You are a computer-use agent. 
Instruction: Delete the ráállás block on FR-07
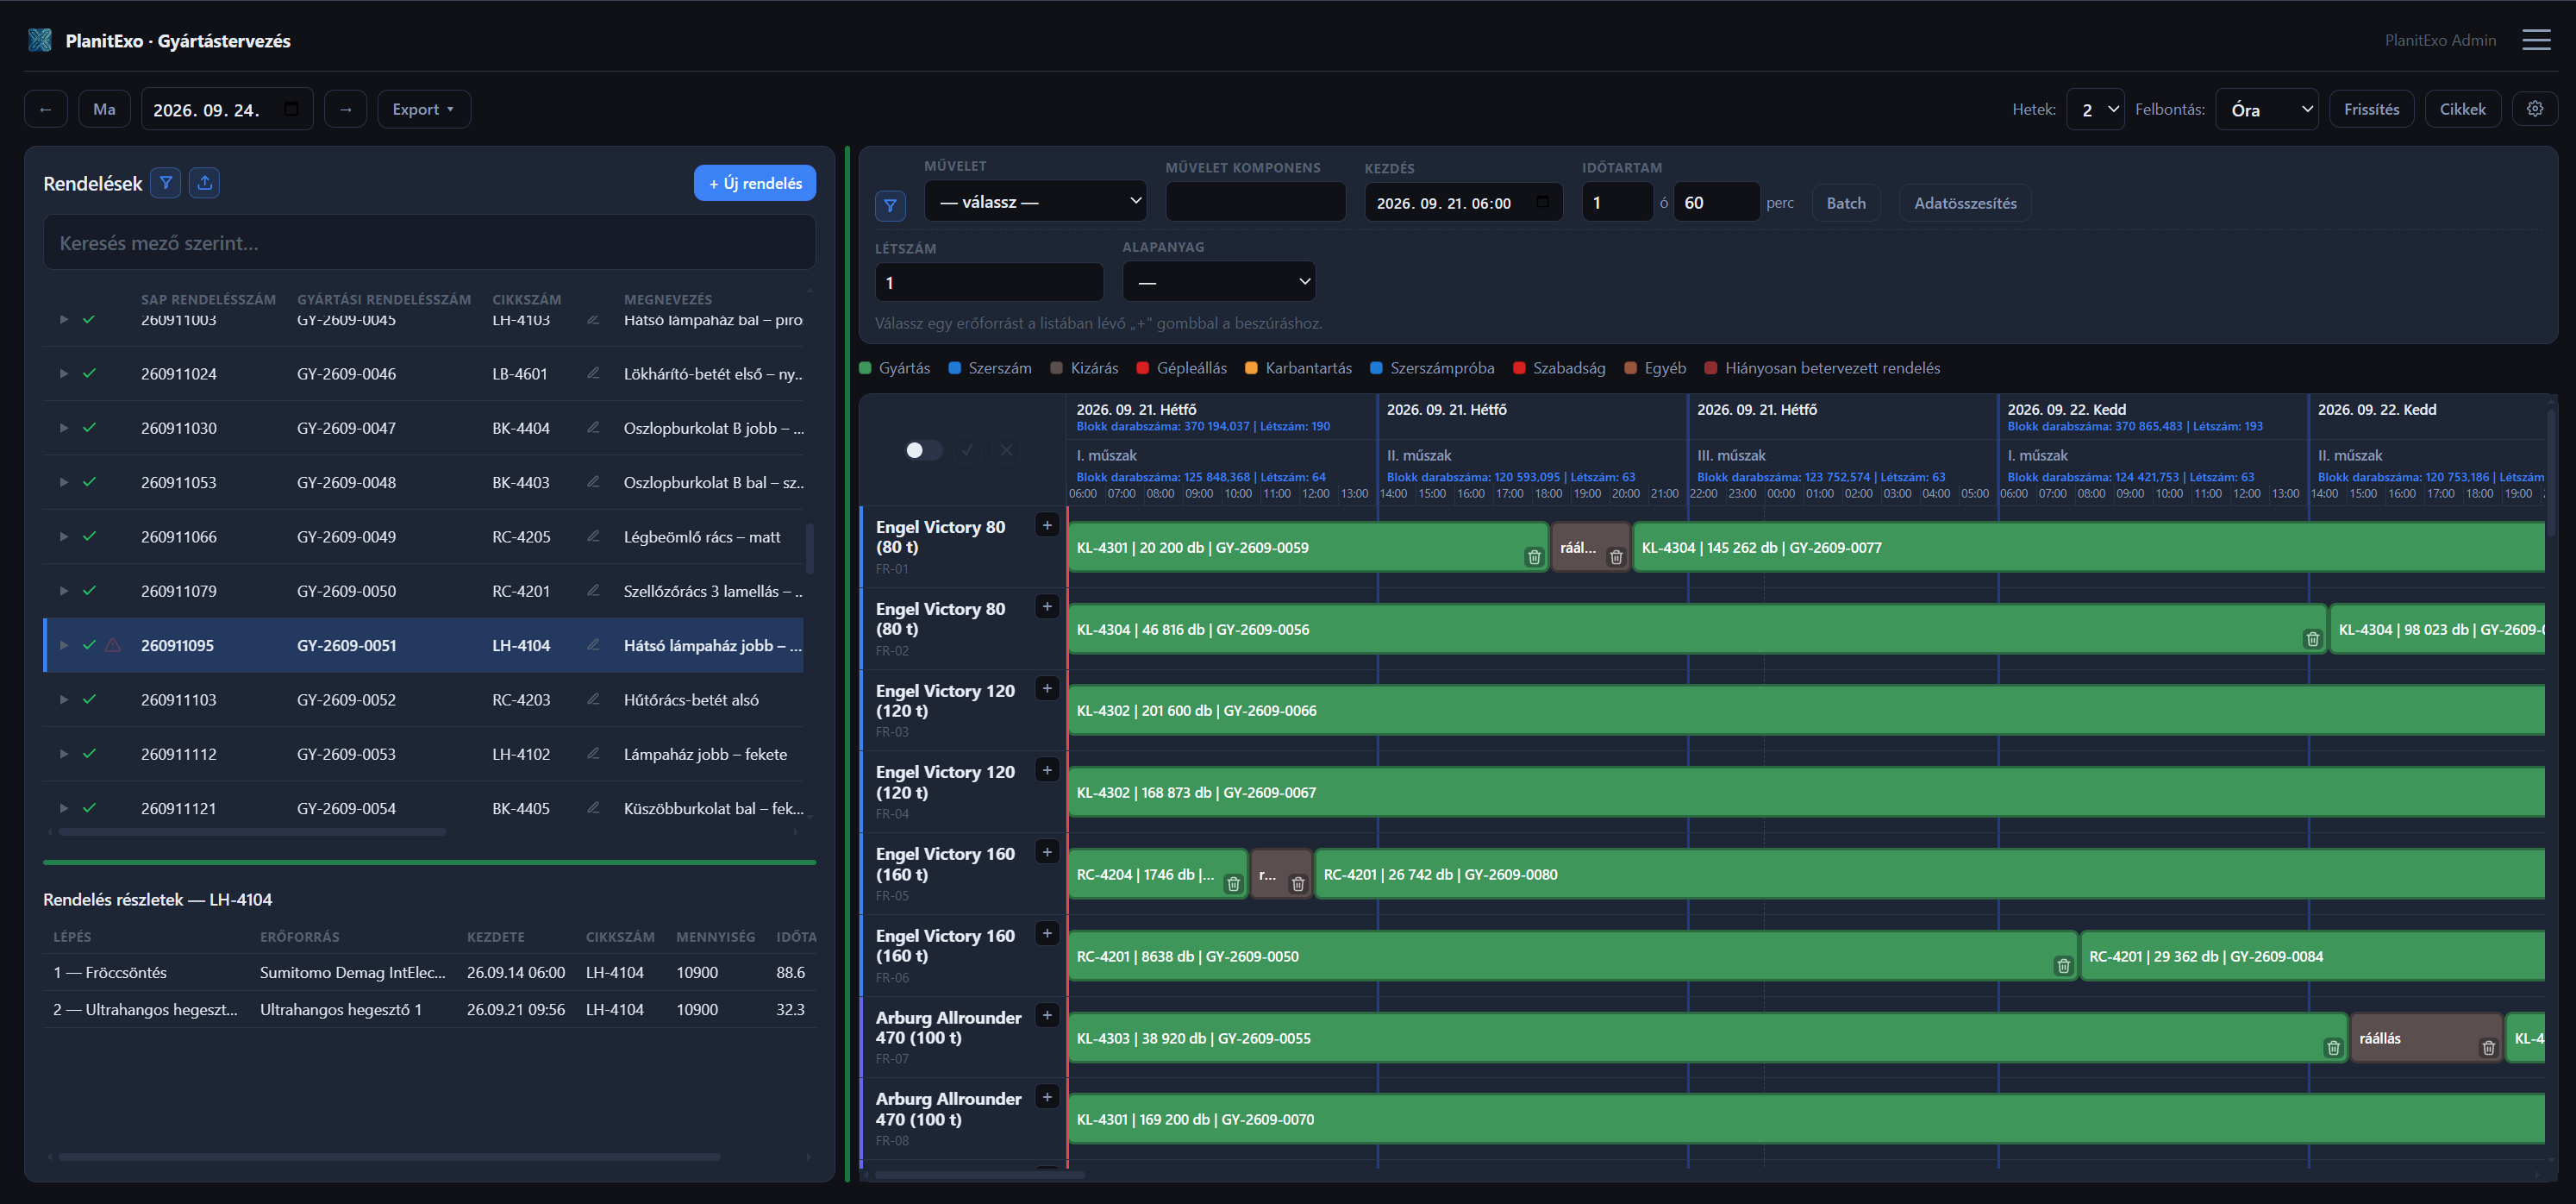coord(2488,1048)
